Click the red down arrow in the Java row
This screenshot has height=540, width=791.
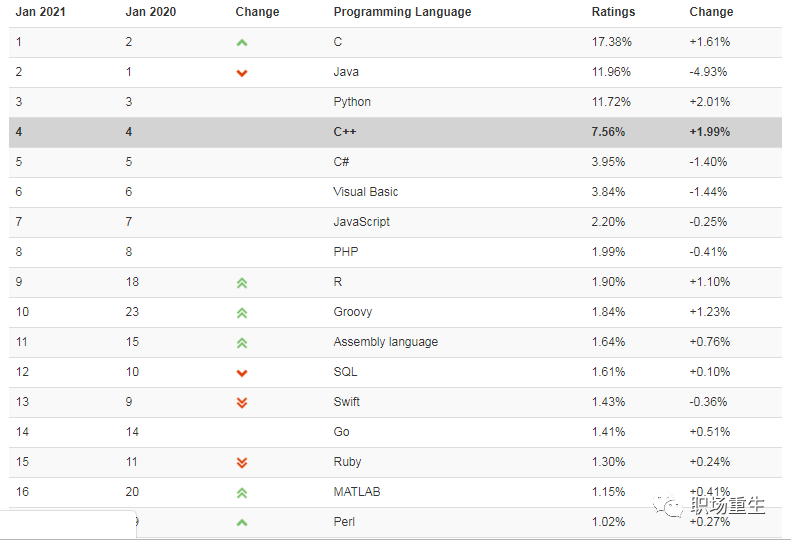242,73
